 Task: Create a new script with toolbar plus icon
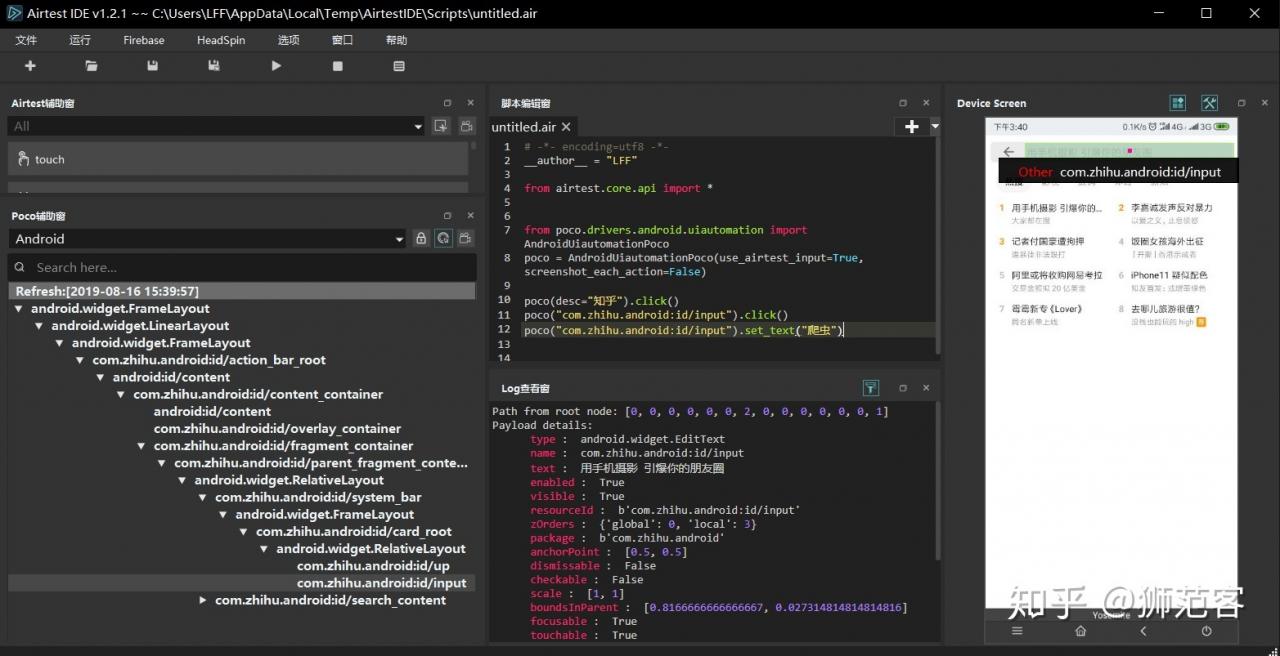30,66
